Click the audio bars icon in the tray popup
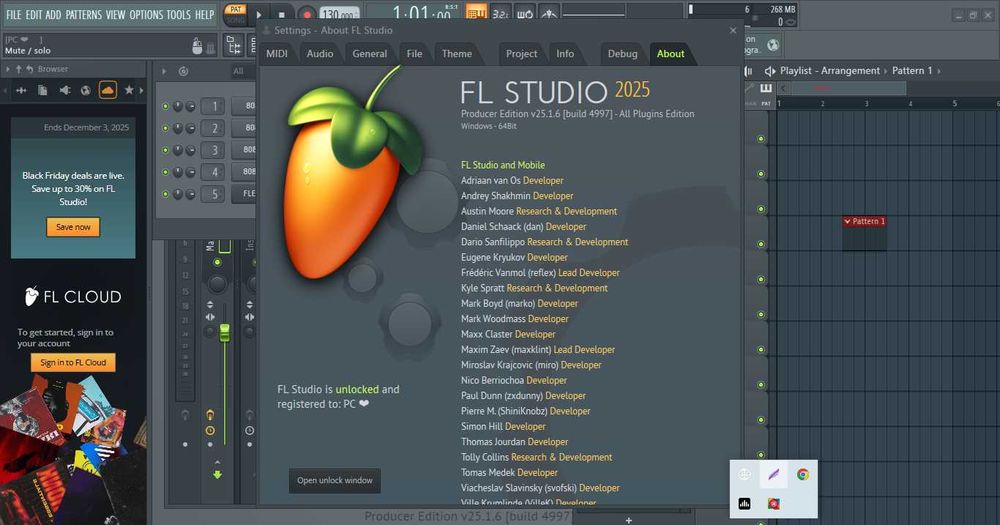 (x=744, y=503)
